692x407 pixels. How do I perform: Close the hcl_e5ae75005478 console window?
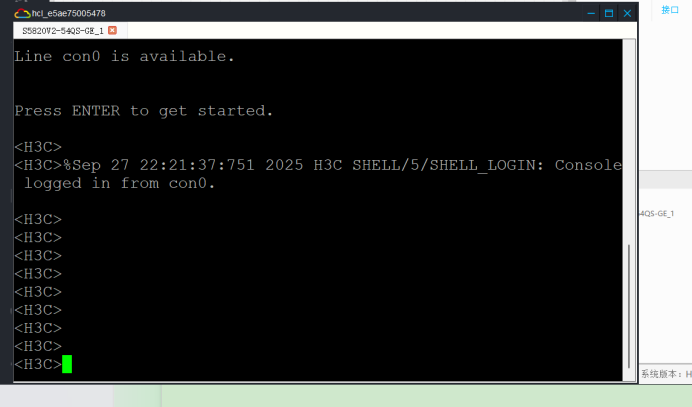627,14
